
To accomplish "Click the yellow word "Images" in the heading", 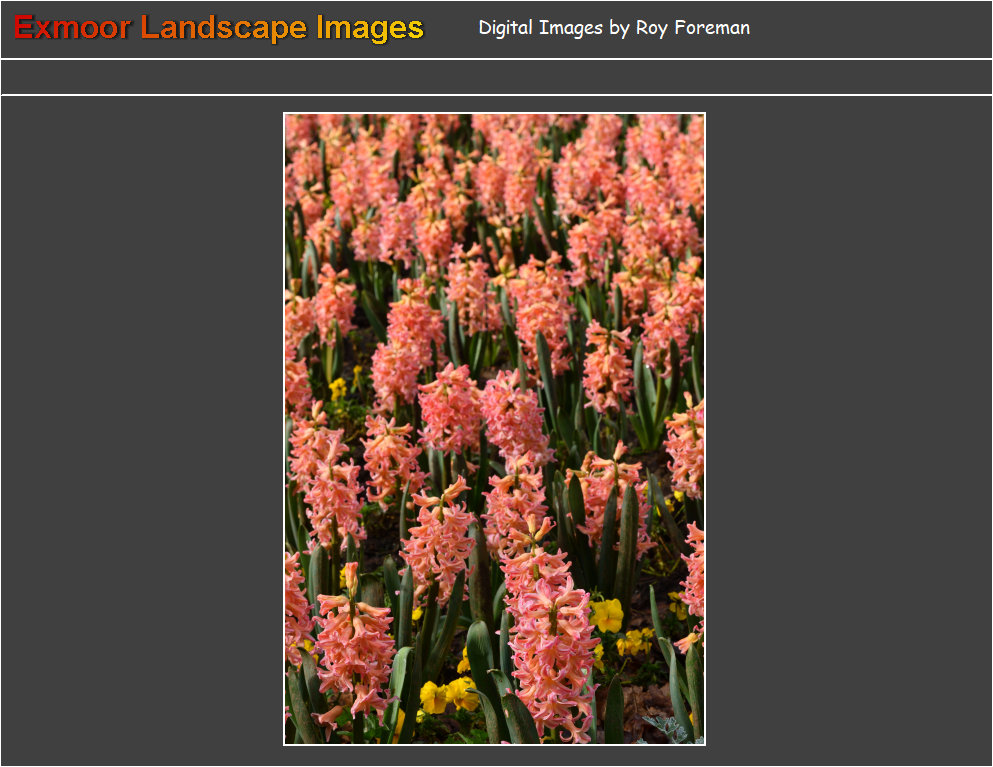I will tap(370, 28).
